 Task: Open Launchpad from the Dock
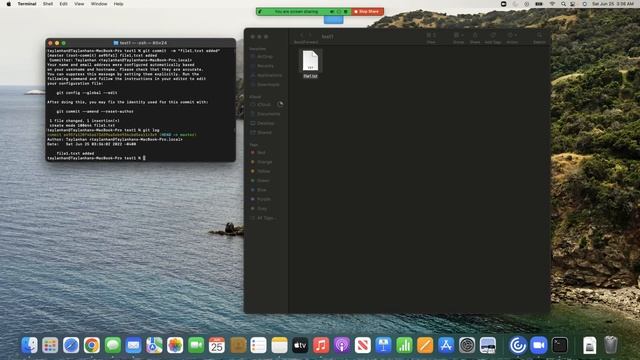[50, 345]
